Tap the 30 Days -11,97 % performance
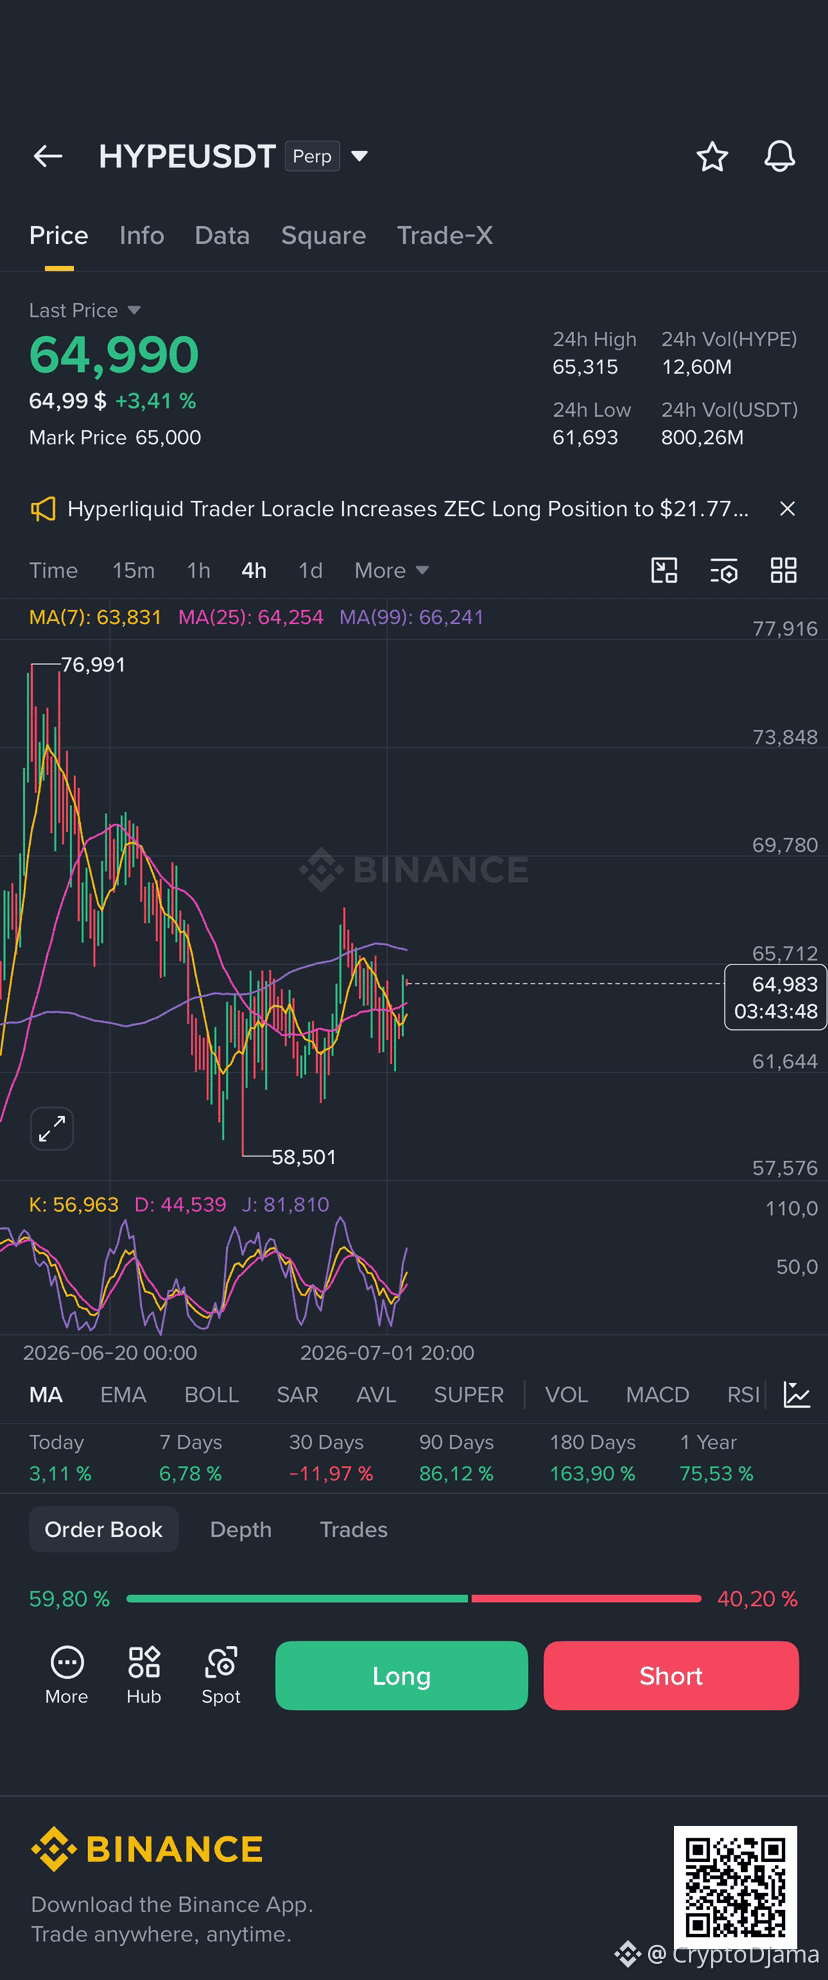 [x=330, y=1458]
